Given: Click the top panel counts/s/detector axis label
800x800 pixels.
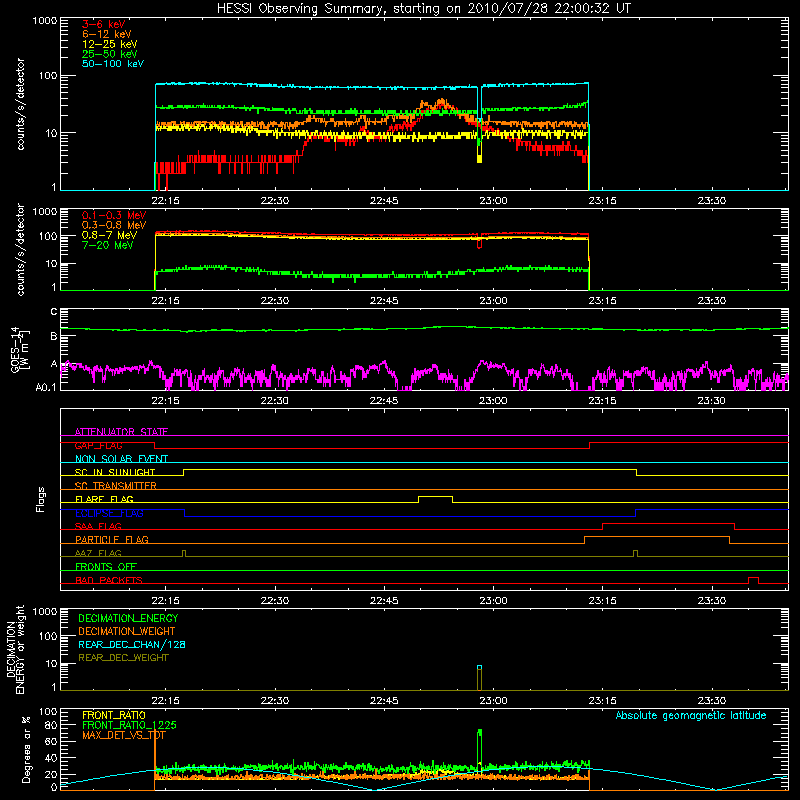Looking at the screenshot, I should point(20,104).
